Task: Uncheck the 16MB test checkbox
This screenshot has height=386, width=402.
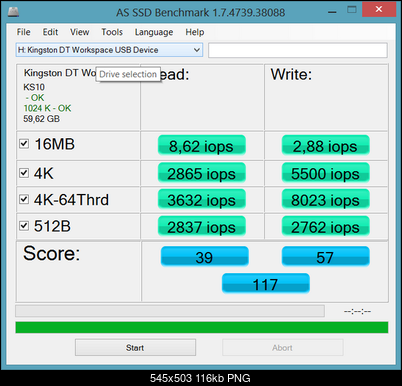Action: 24,144
